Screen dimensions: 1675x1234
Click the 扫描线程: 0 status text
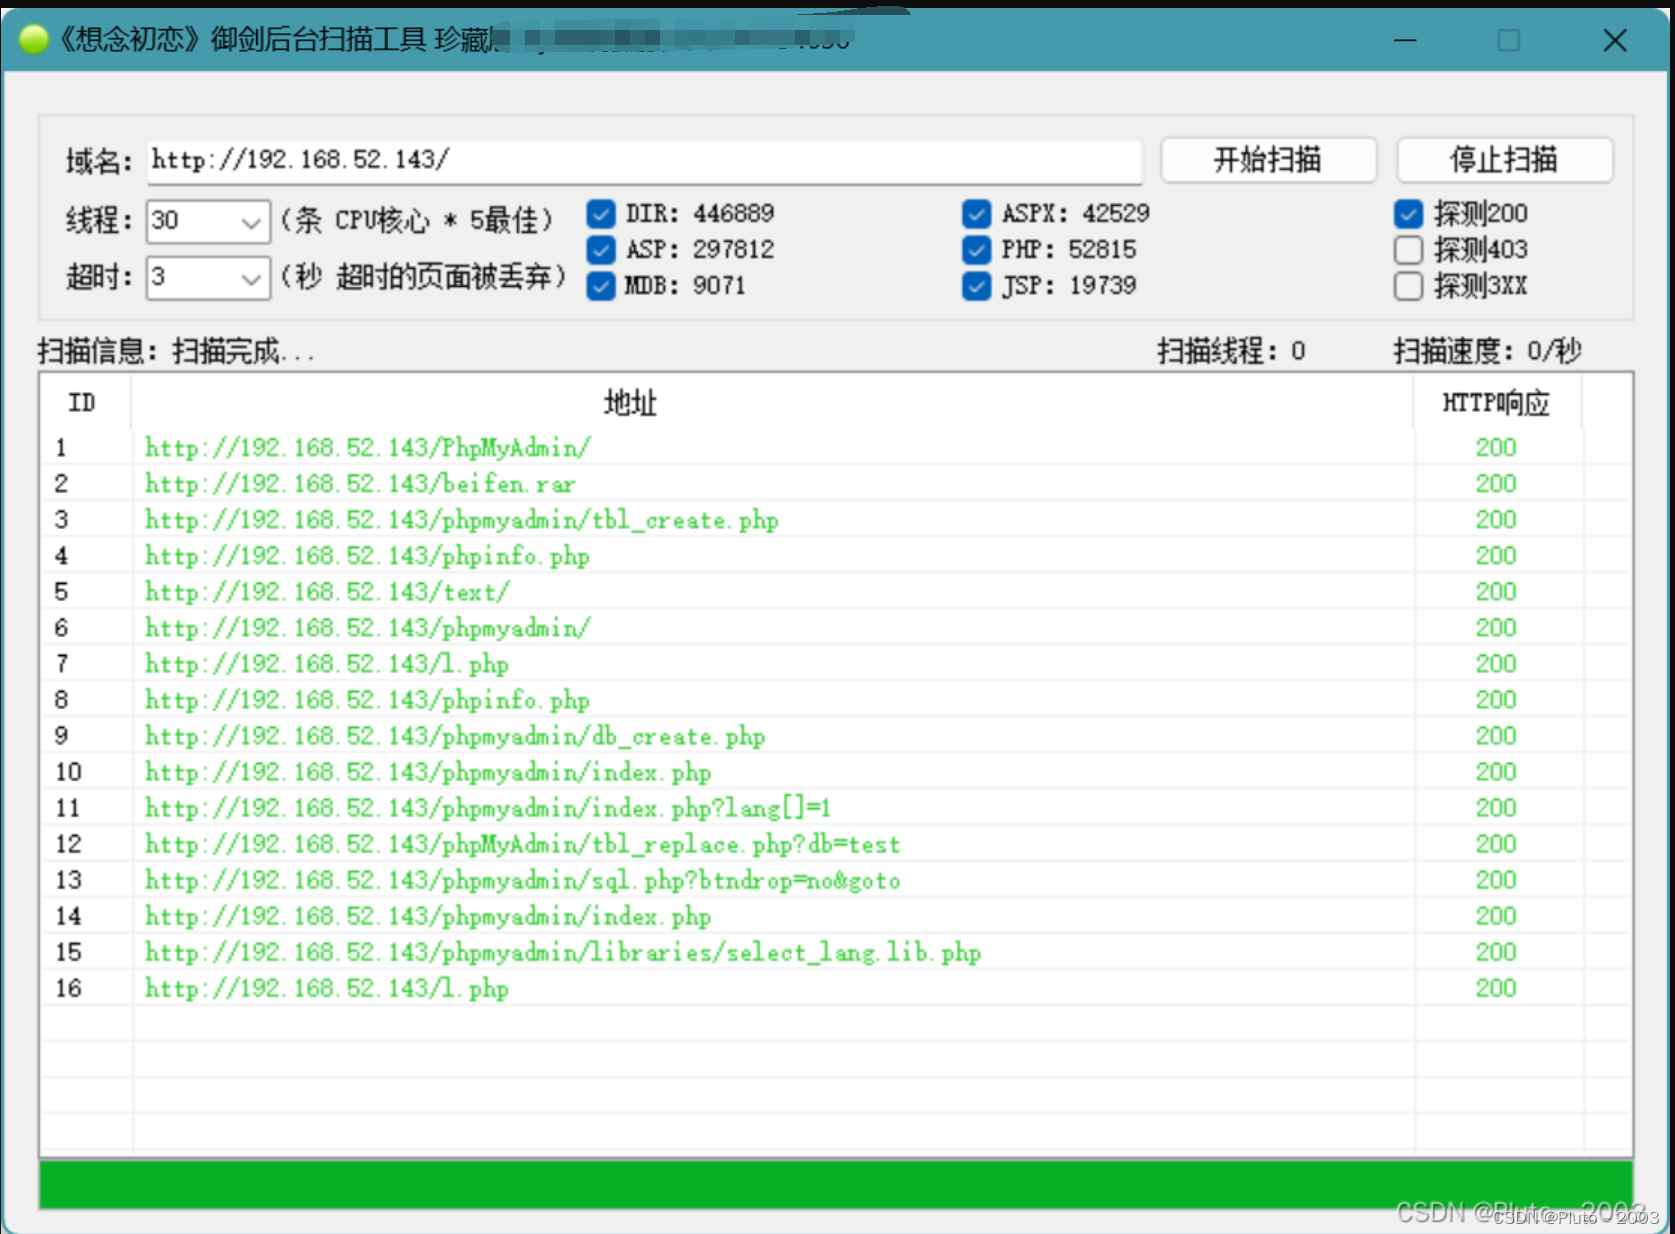1231,351
